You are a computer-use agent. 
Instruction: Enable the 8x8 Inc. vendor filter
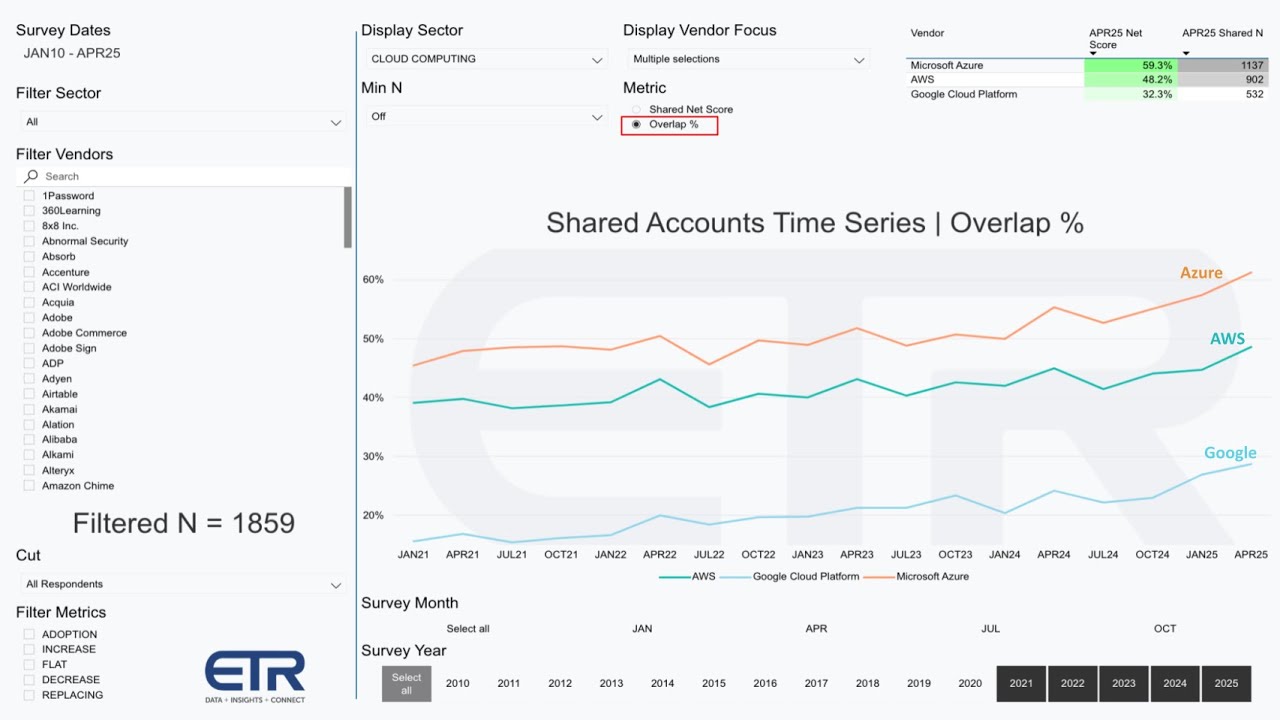coord(30,226)
